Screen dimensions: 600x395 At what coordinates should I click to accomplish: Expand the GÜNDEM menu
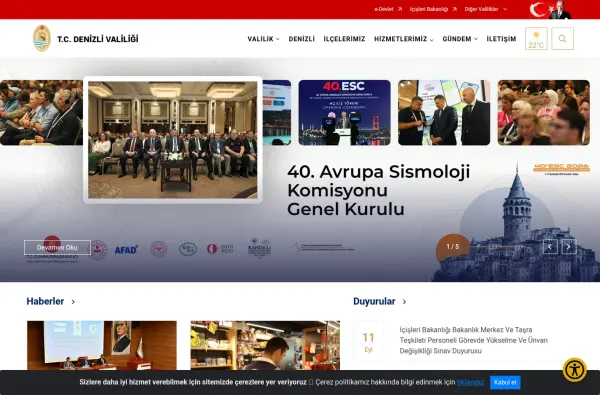pyautogui.click(x=460, y=39)
